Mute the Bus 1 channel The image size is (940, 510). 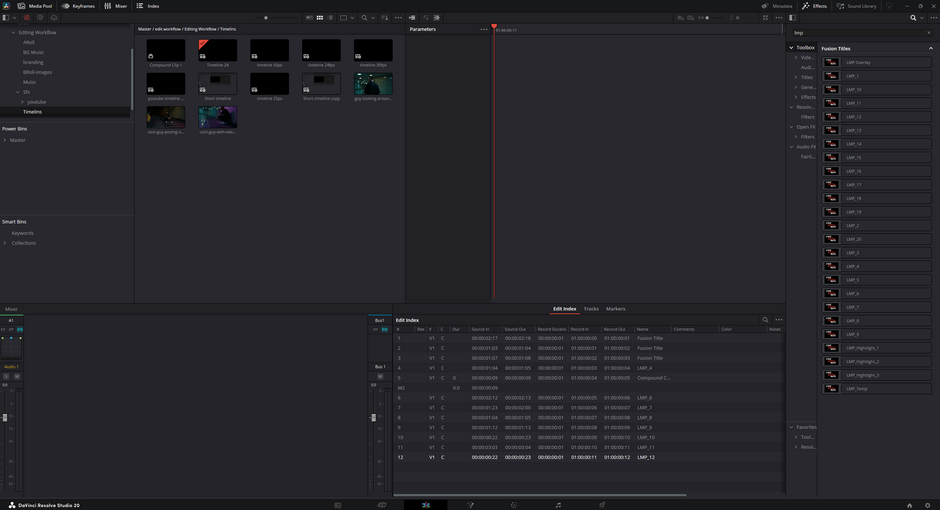click(380, 376)
